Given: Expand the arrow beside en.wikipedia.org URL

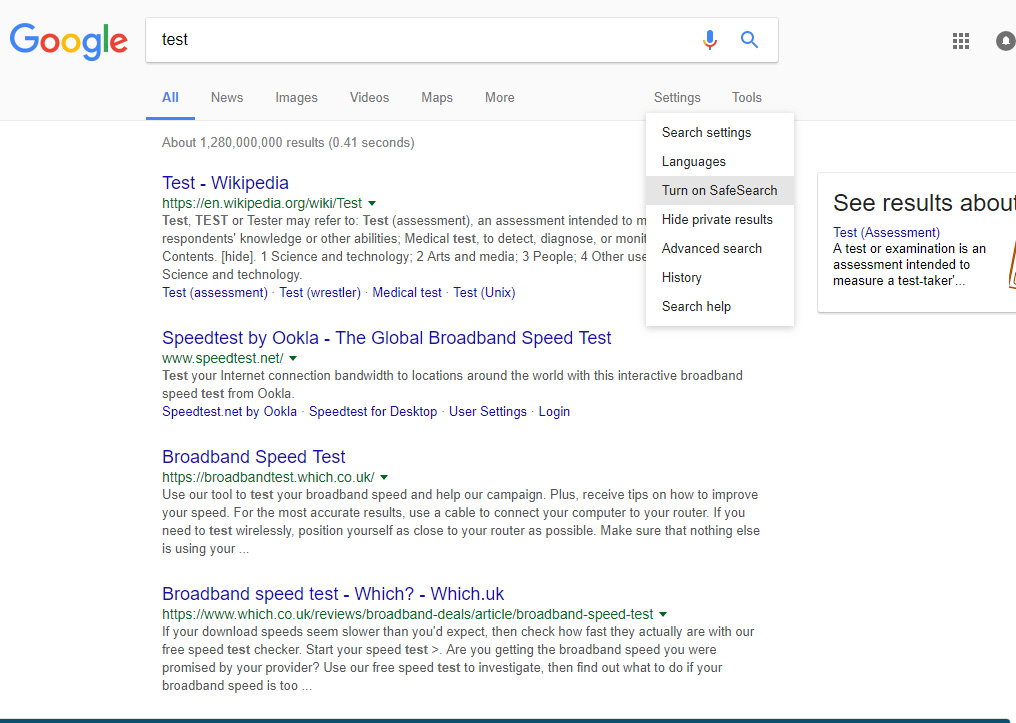Looking at the screenshot, I should (372, 203).
